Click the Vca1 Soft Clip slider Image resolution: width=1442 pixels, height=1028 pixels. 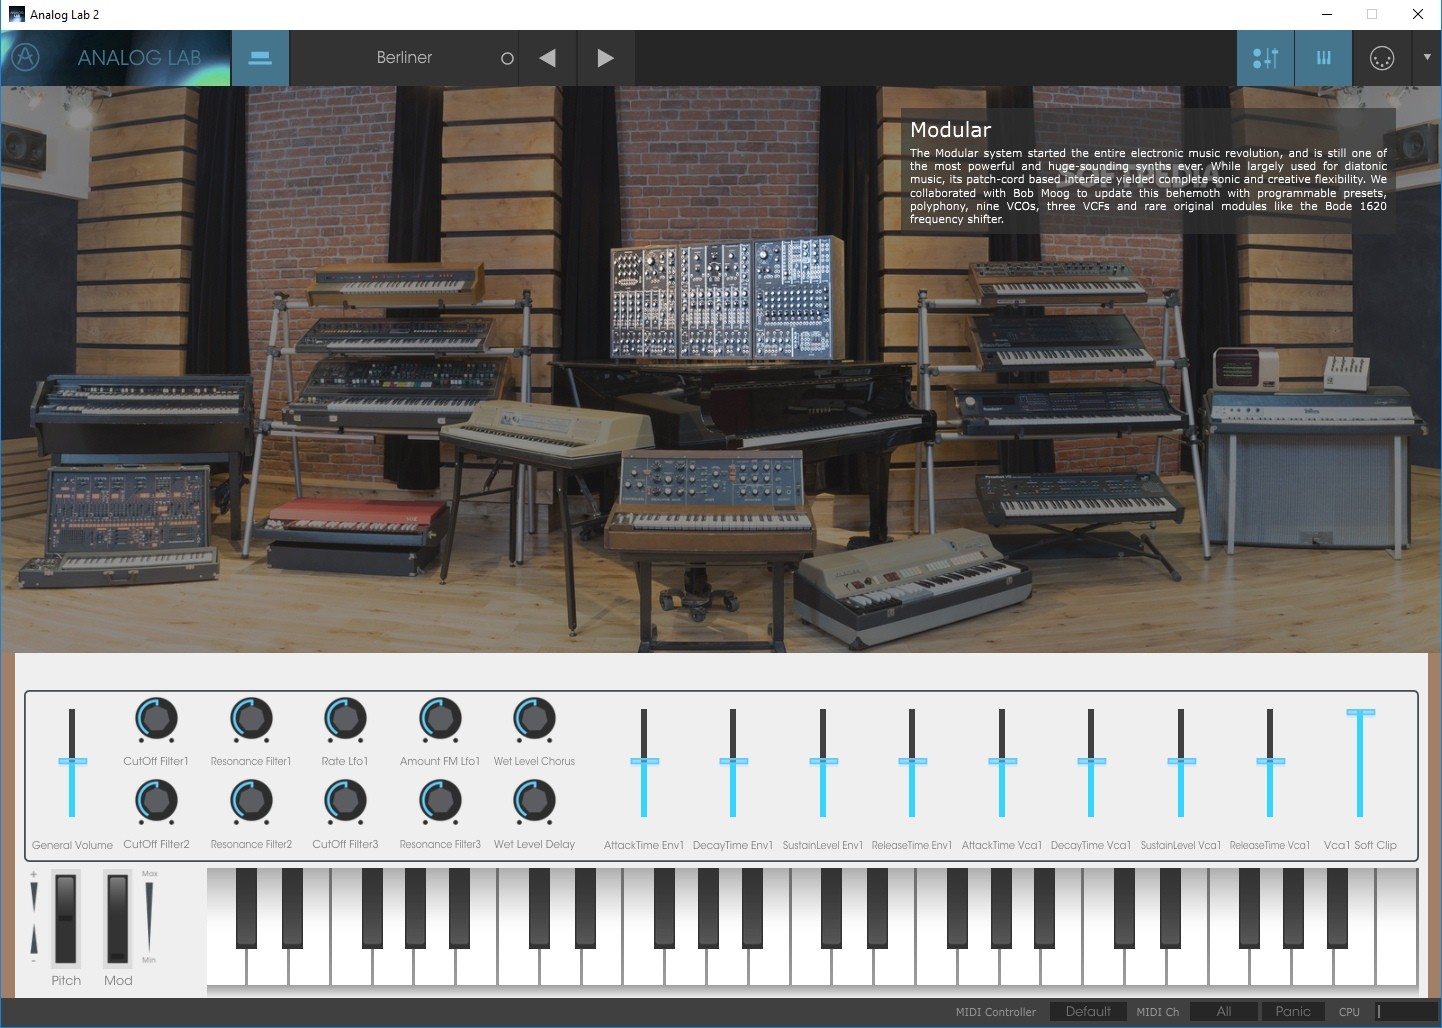click(x=1360, y=762)
